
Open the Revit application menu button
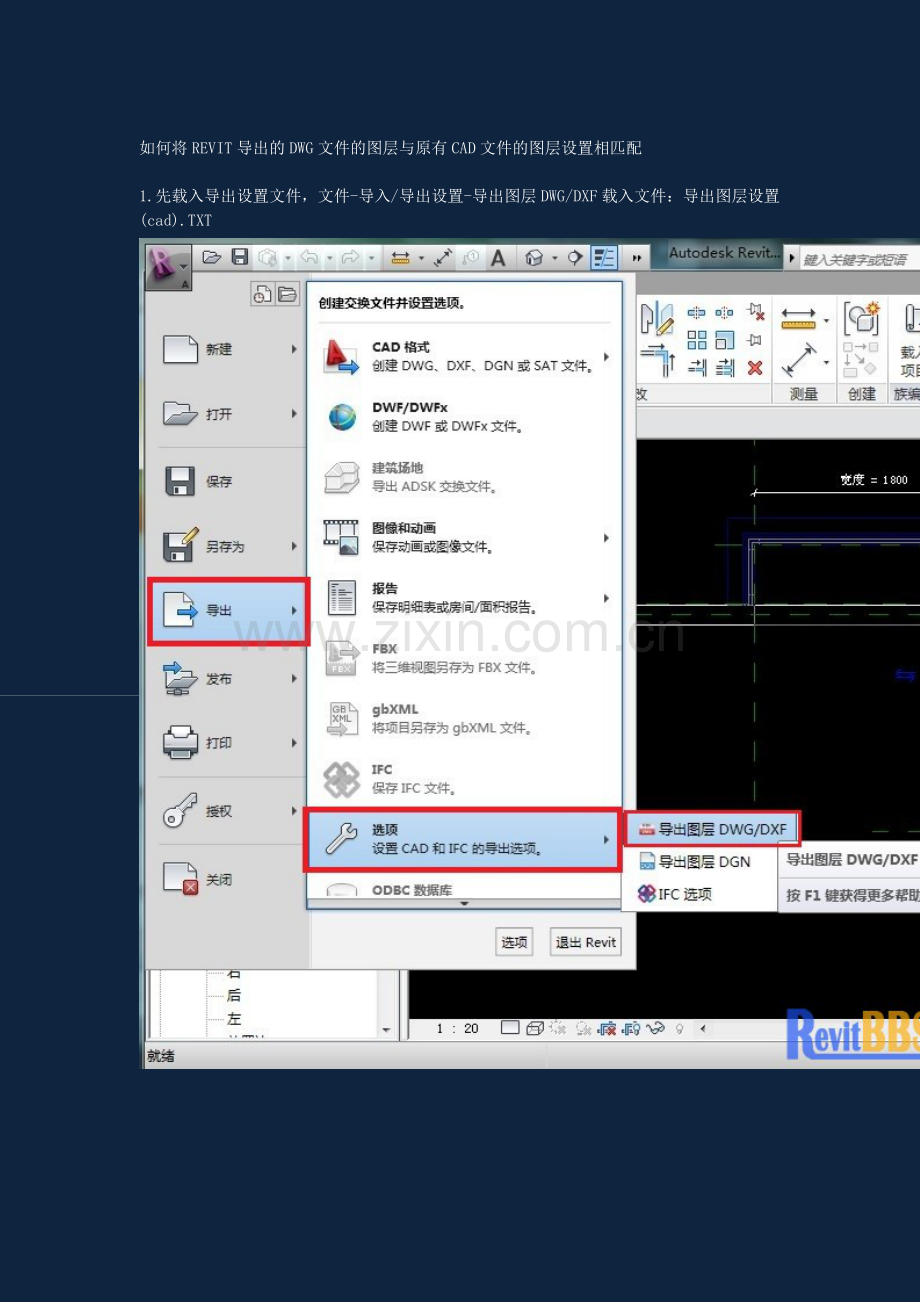167,267
